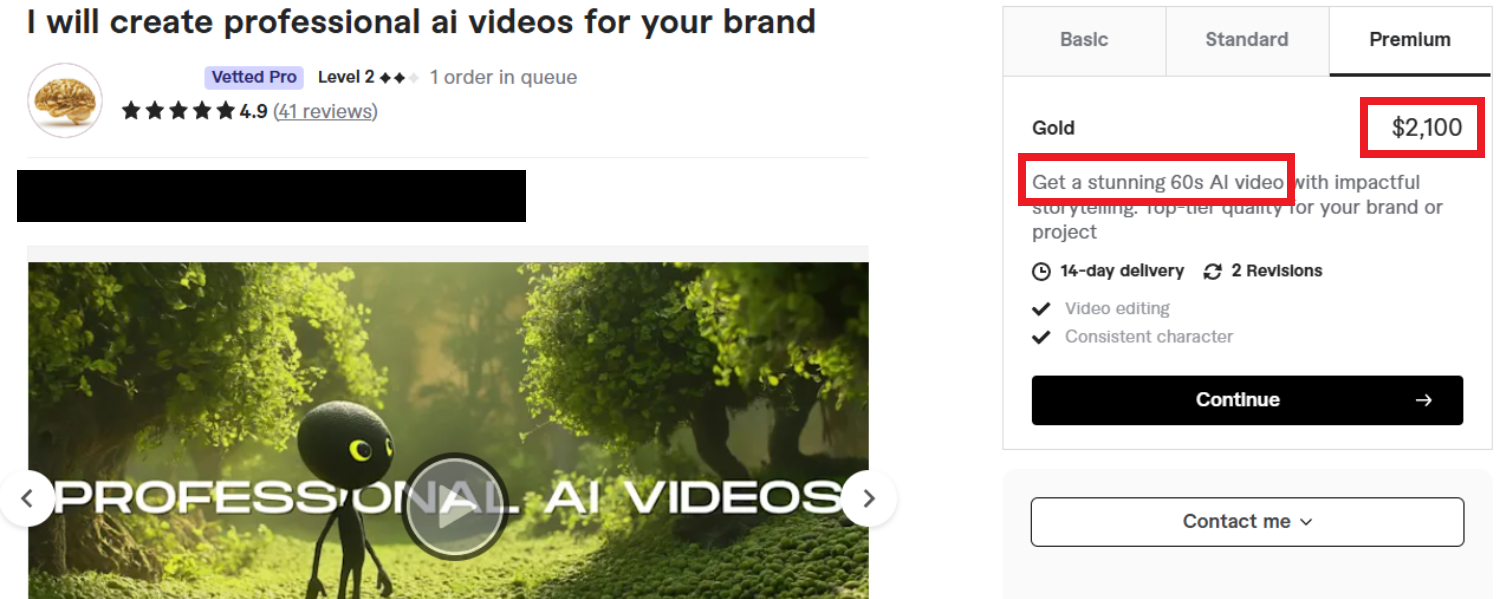Image resolution: width=1500 pixels, height=599 pixels.
Task: Click the Video editing checkmark
Action: 1041,308
